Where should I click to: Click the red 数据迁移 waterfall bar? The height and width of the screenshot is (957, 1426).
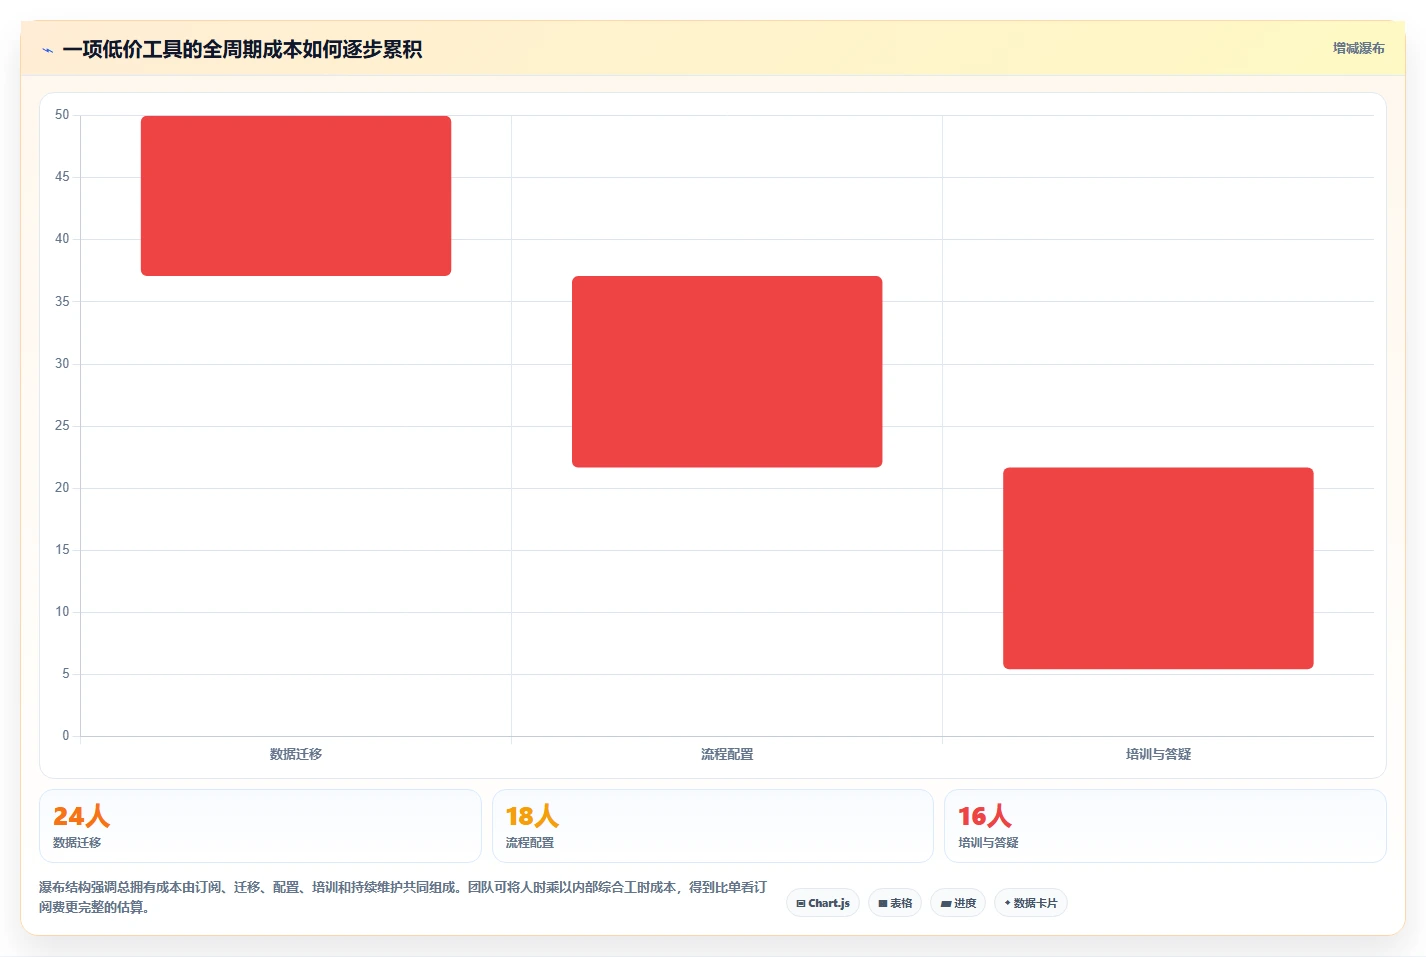point(296,196)
